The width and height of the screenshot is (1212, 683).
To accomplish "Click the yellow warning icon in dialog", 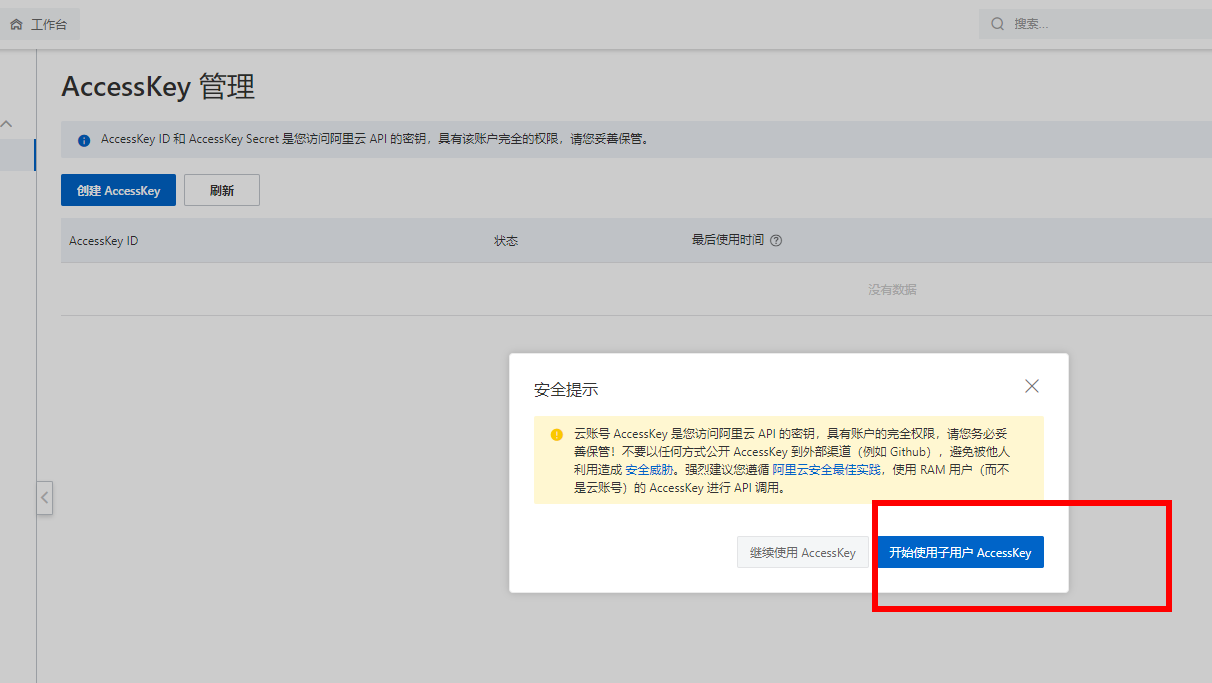I will [x=556, y=434].
